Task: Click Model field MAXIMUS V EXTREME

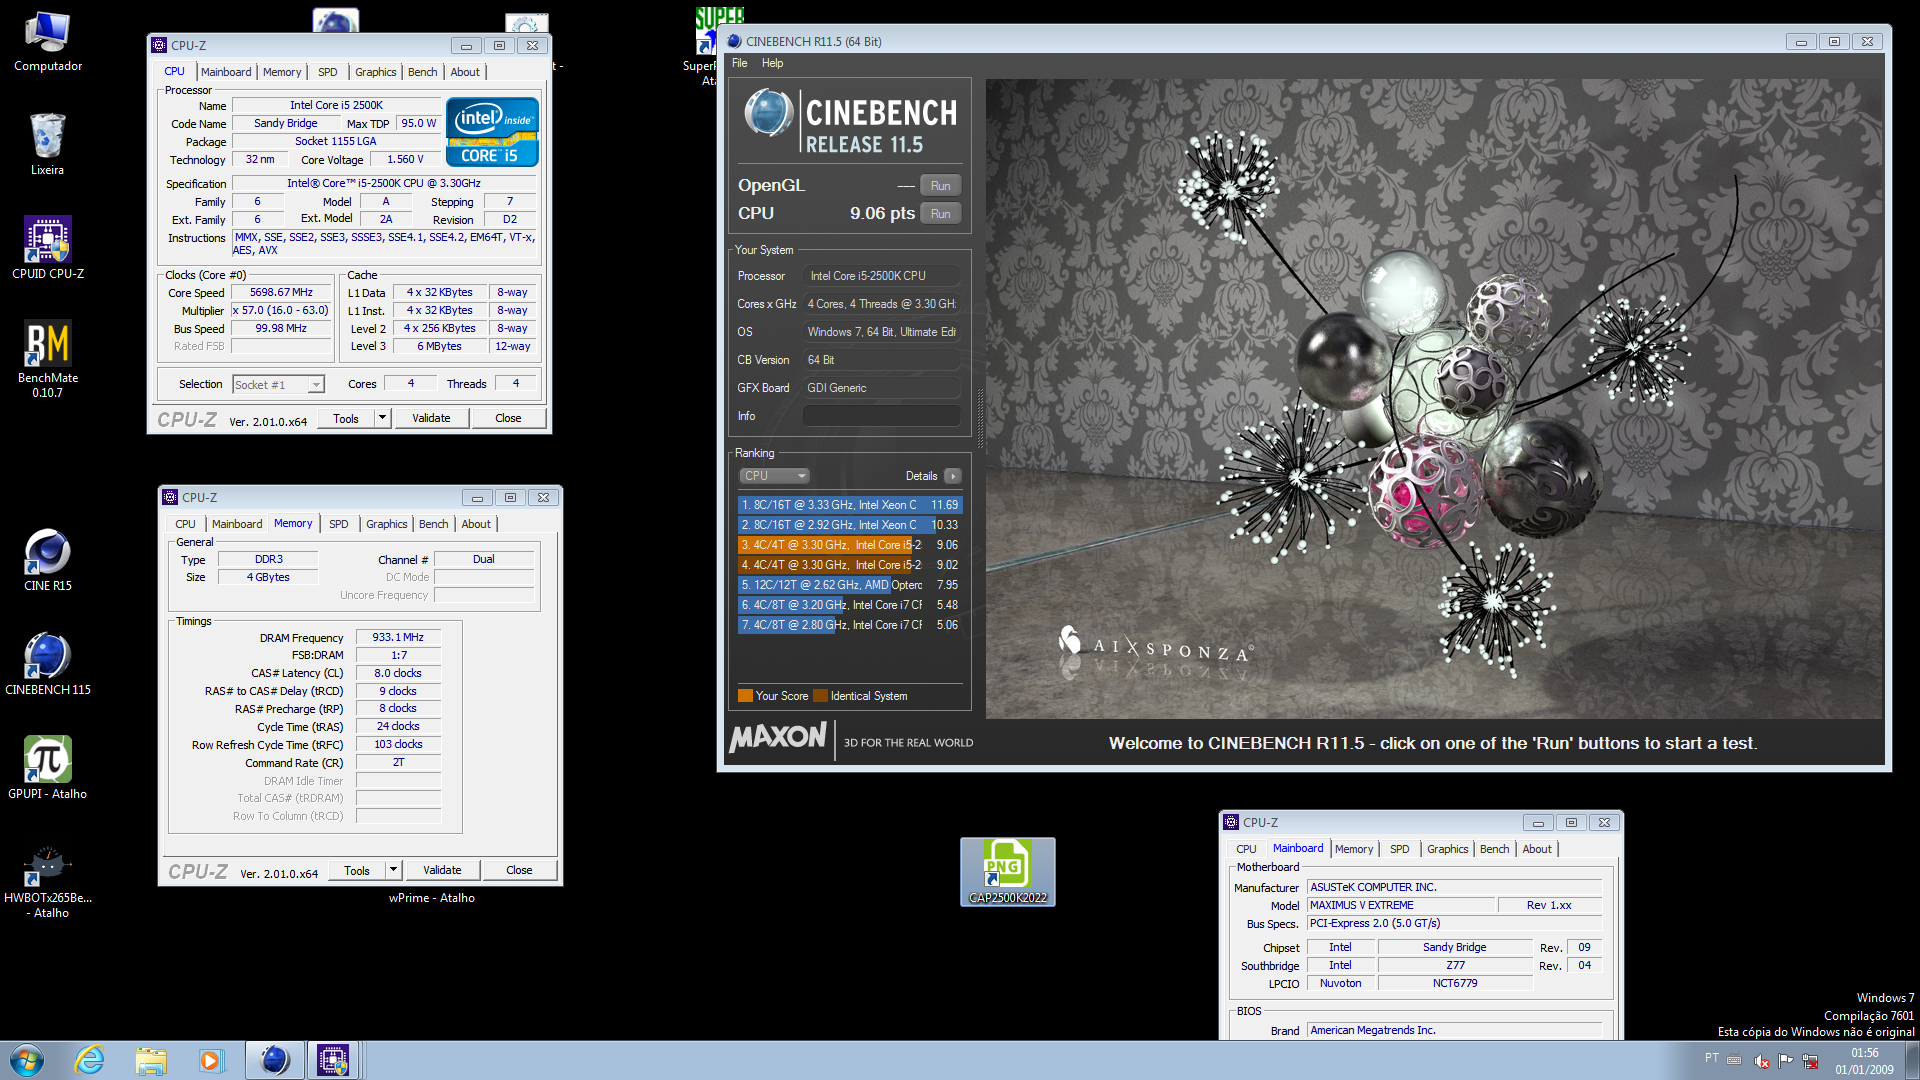Action: point(1402,905)
